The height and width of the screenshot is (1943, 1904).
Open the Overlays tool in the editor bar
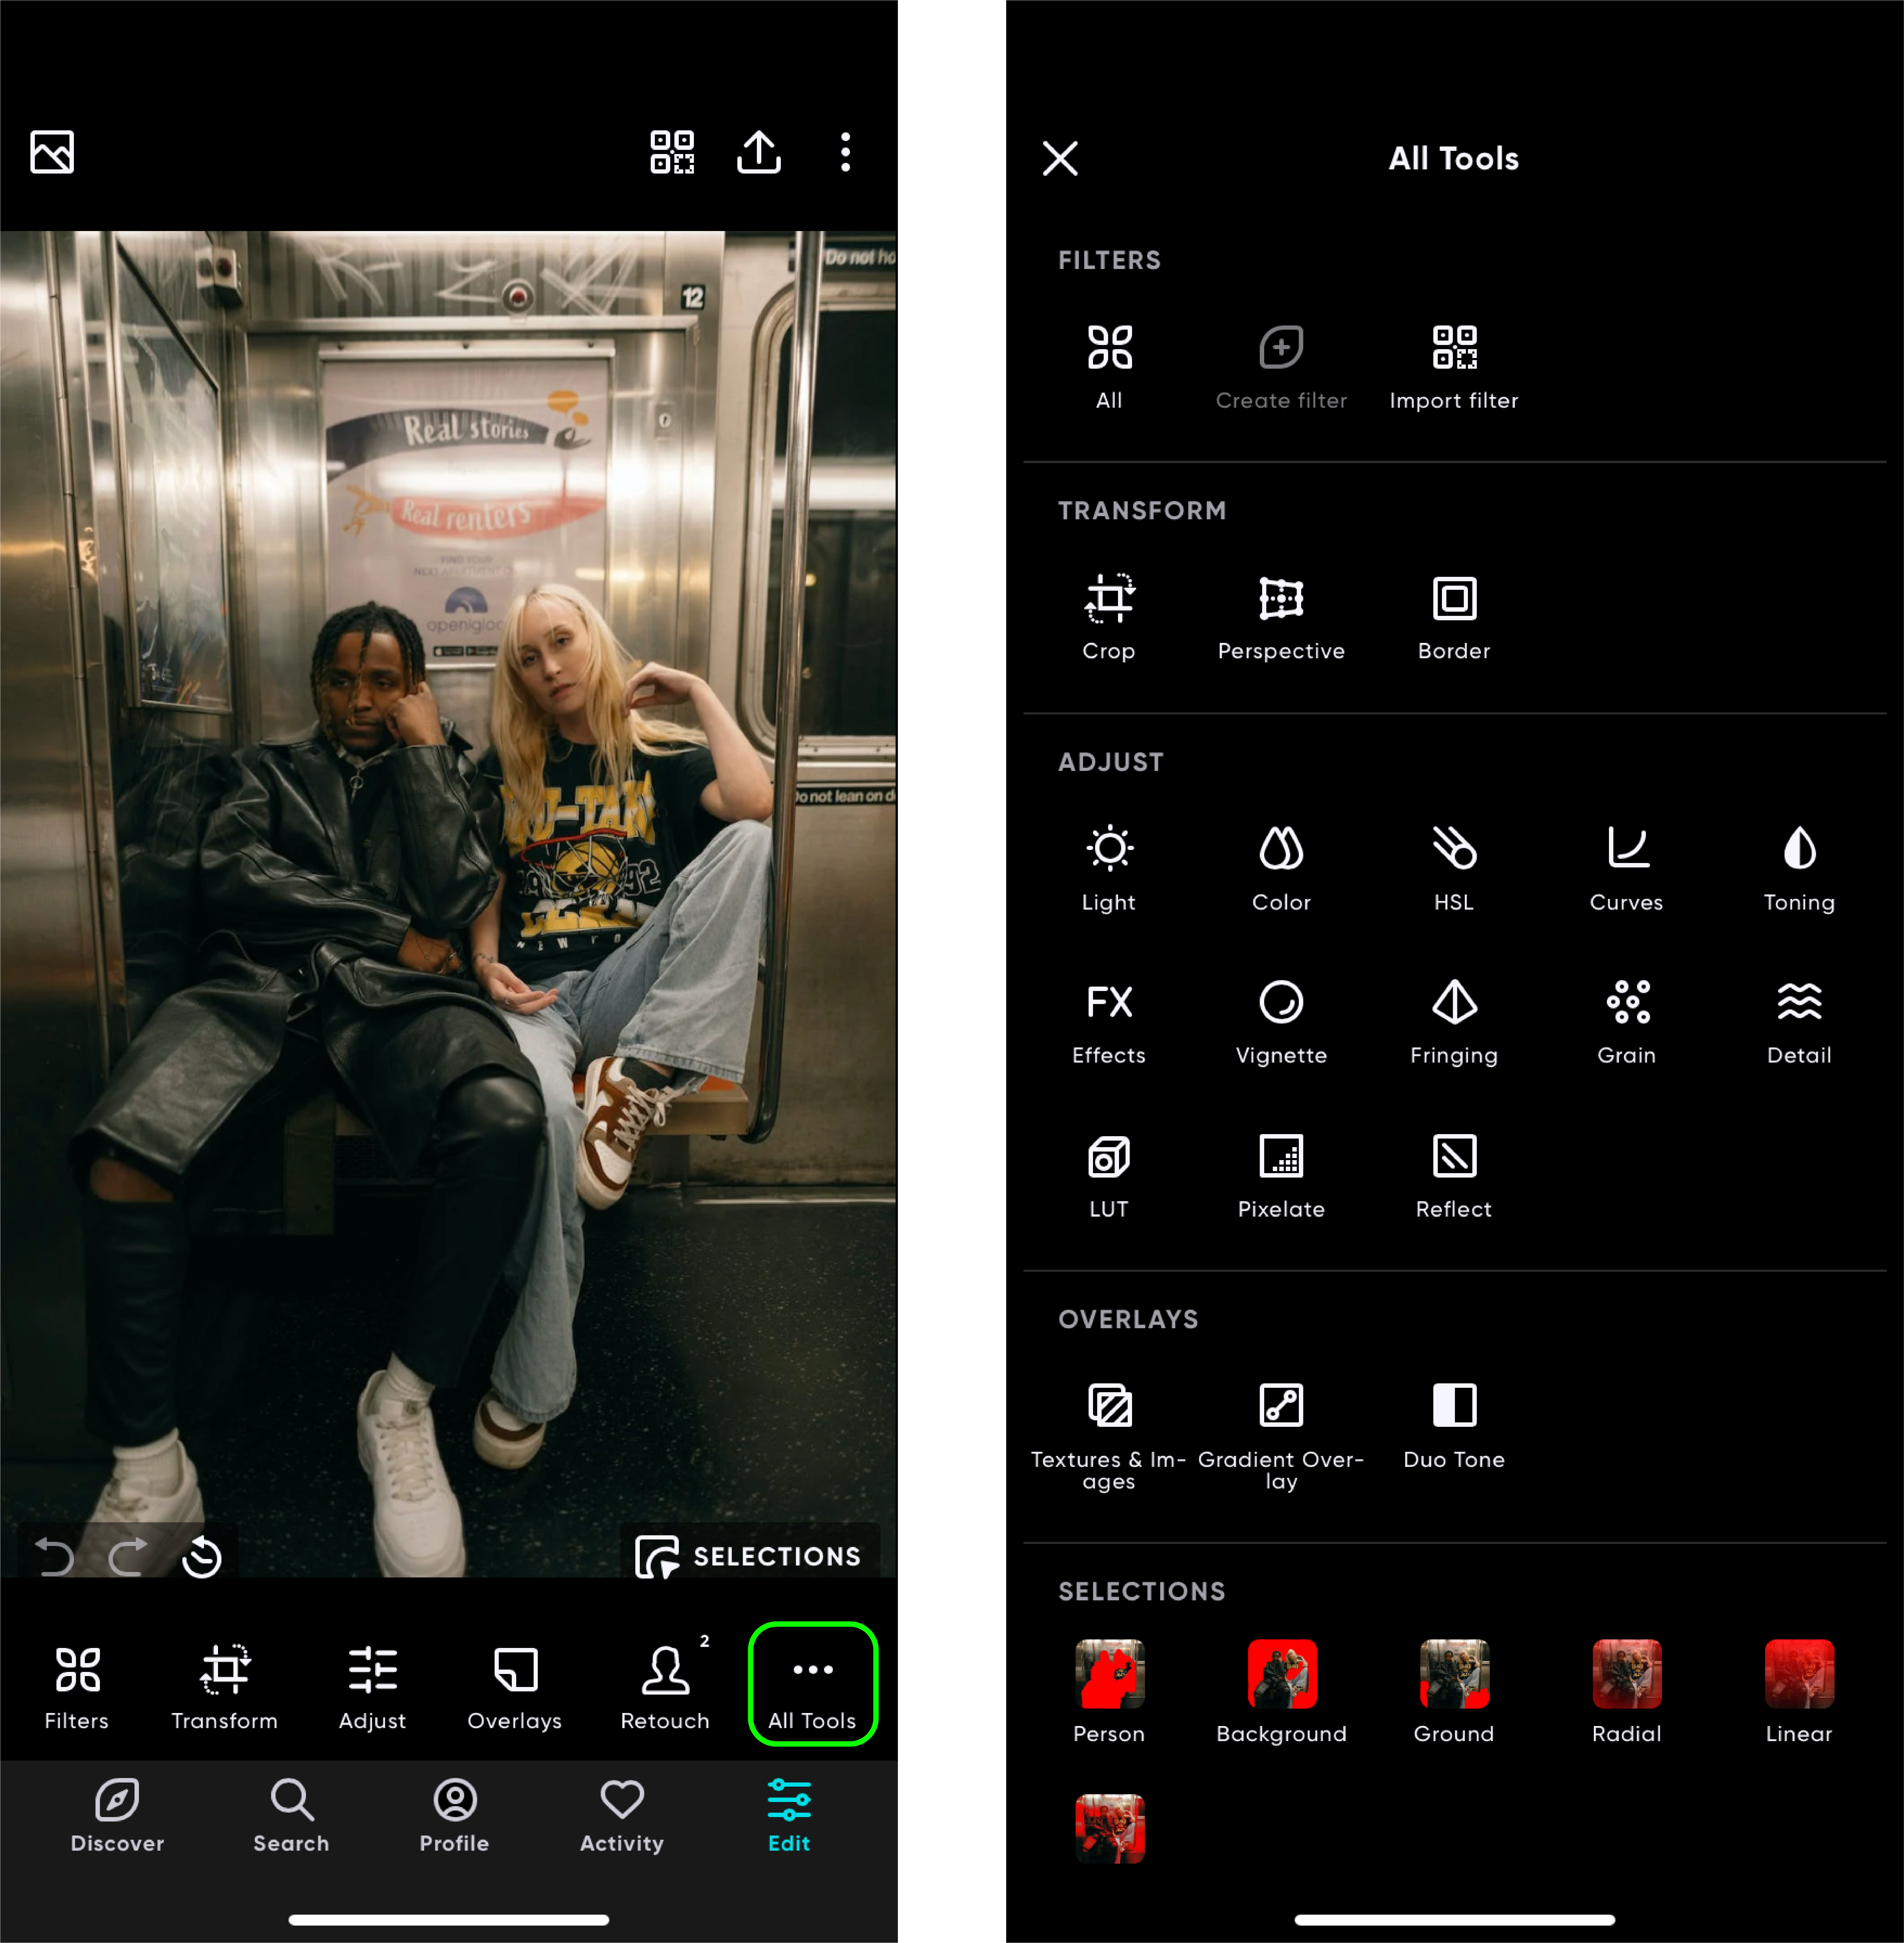coord(515,1688)
